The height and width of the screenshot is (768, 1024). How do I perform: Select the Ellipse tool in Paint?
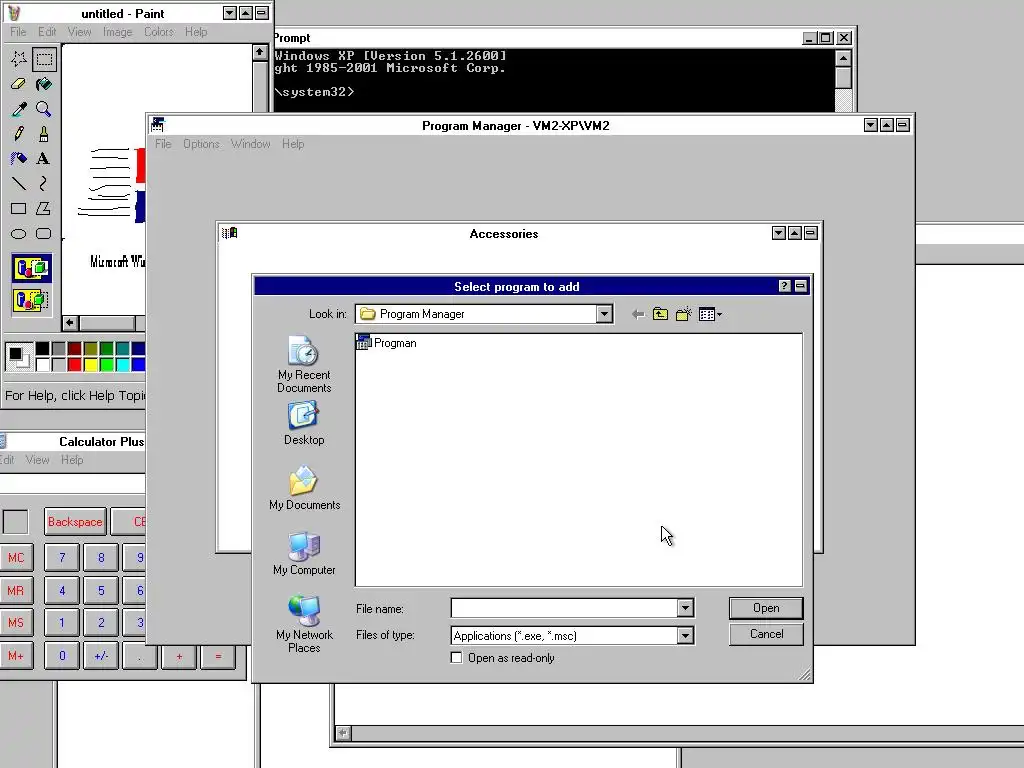[x=18, y=233]
